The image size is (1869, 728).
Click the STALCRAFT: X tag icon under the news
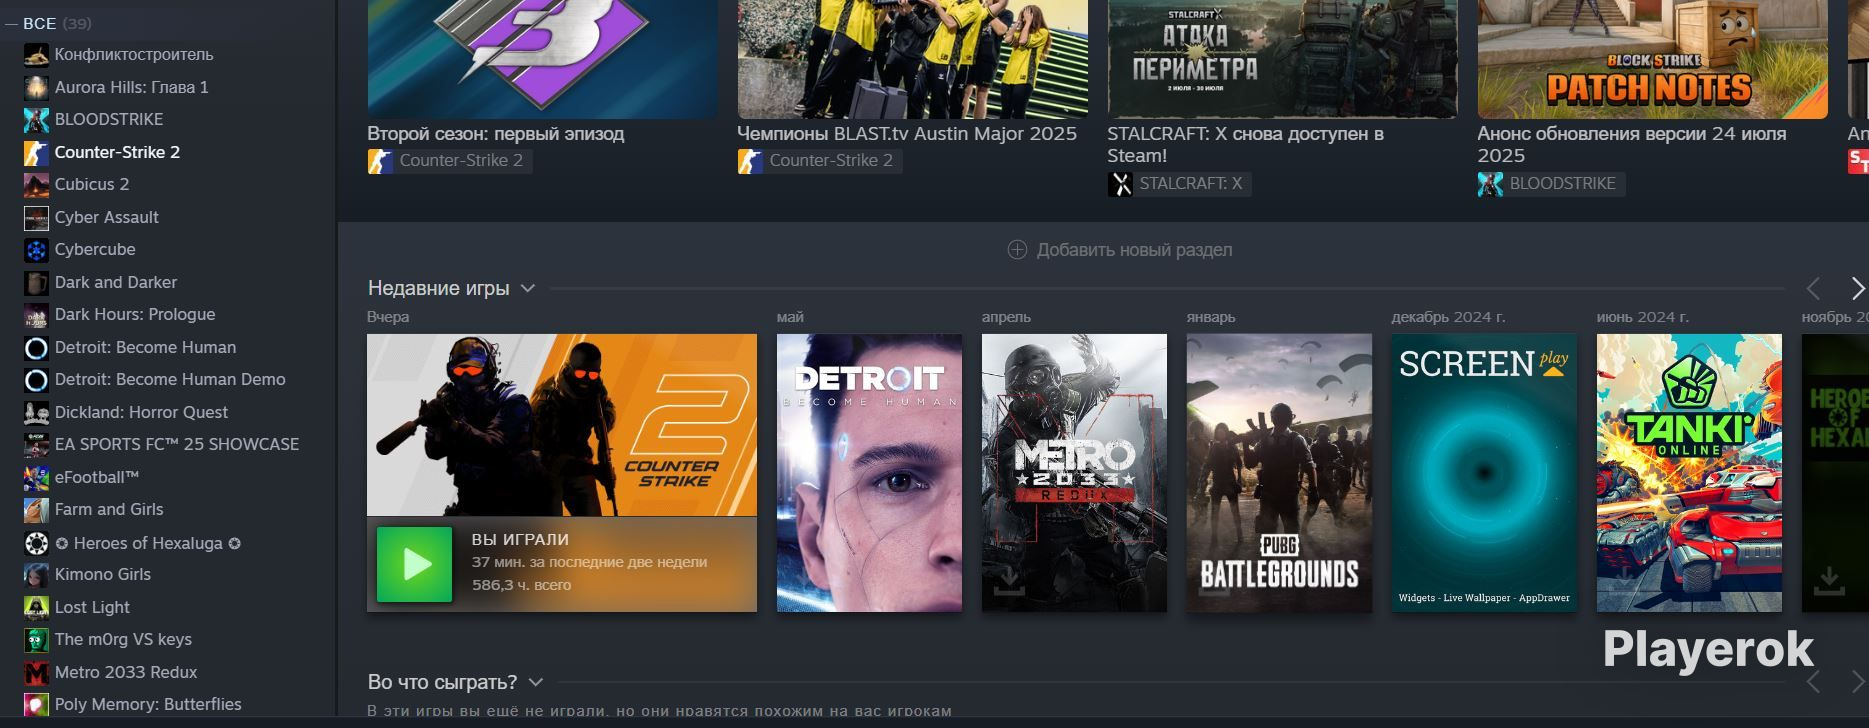pyautogui.click(x=1120, y=184)
